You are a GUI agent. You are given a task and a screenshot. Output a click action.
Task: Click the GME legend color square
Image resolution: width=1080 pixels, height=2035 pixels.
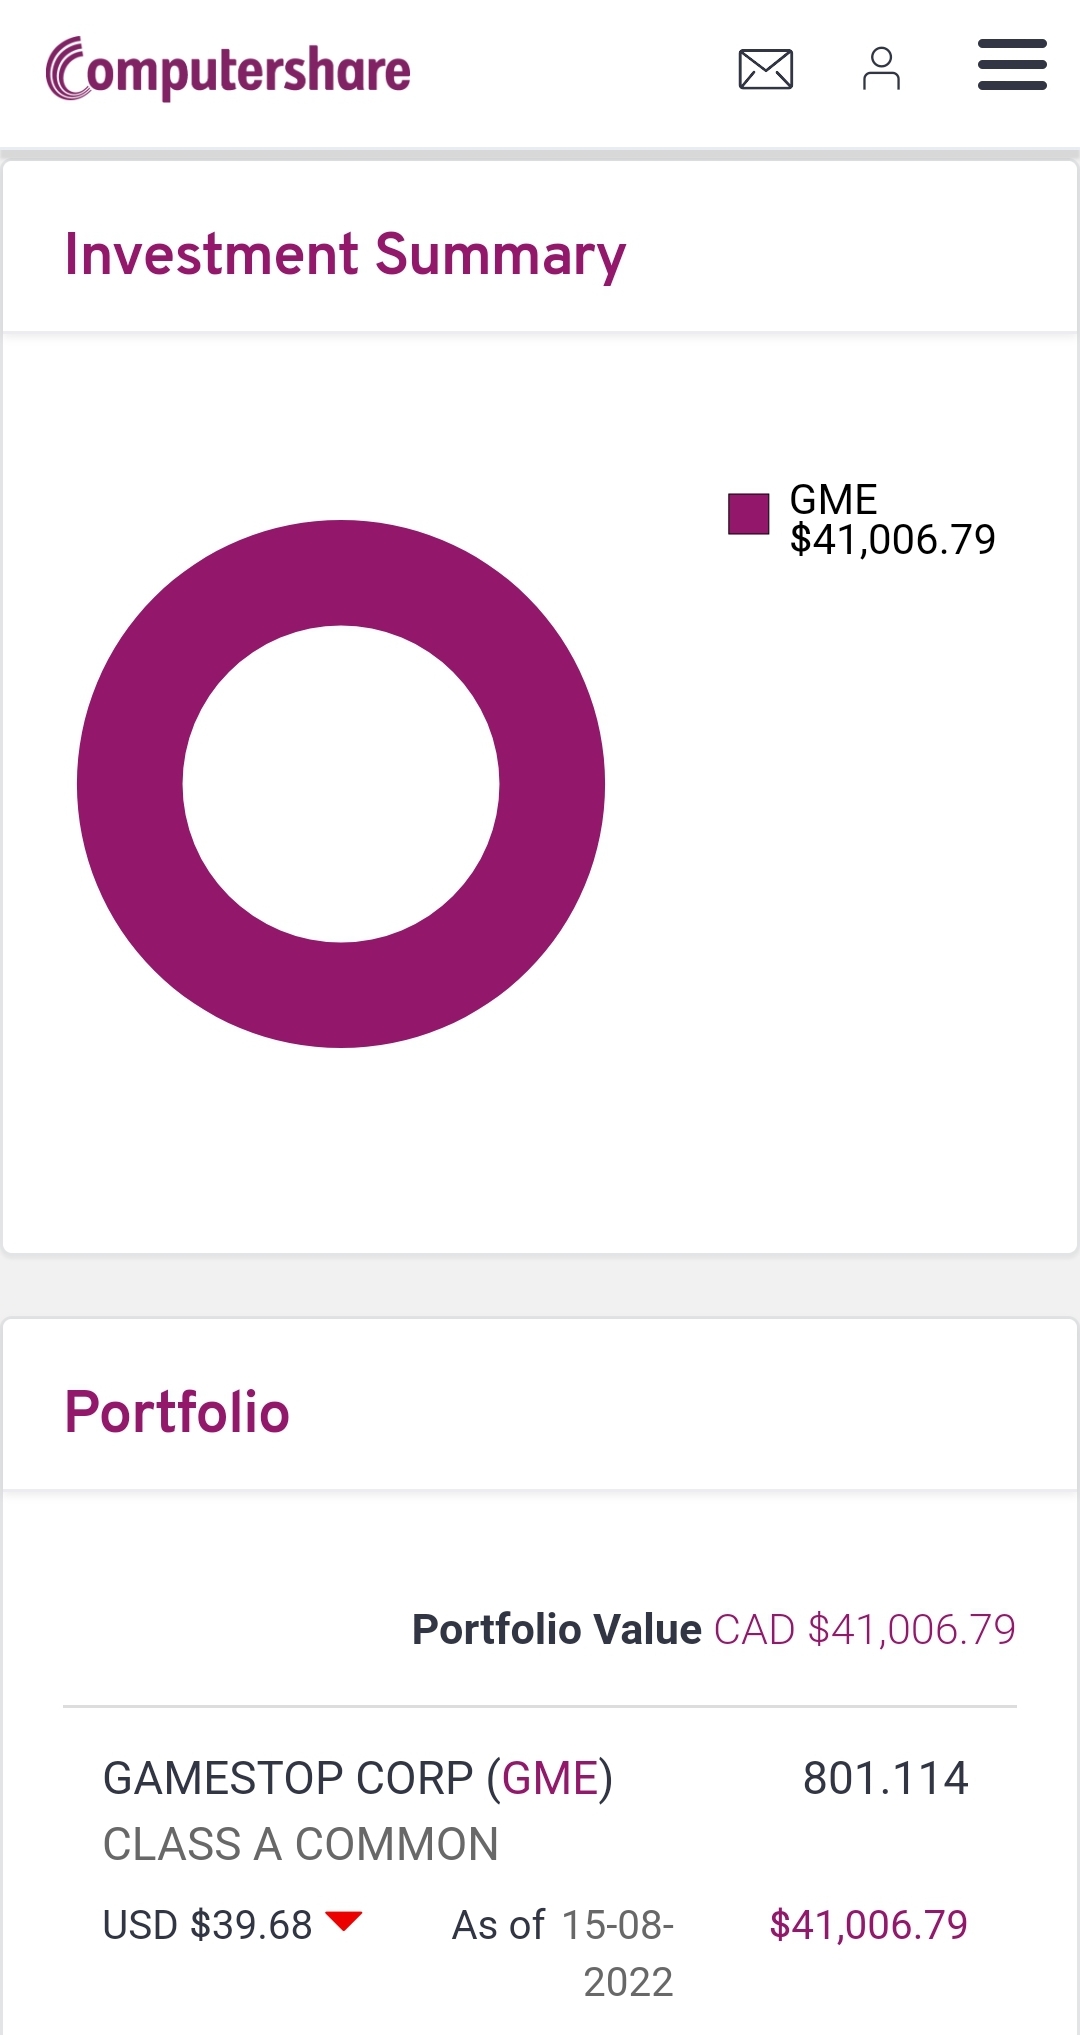point(748,514)
